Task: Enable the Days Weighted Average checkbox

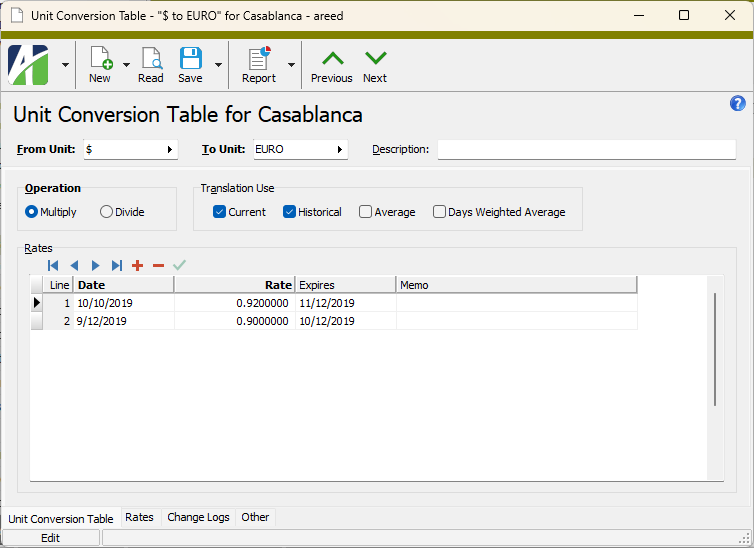Action: [x=440, y=212]
